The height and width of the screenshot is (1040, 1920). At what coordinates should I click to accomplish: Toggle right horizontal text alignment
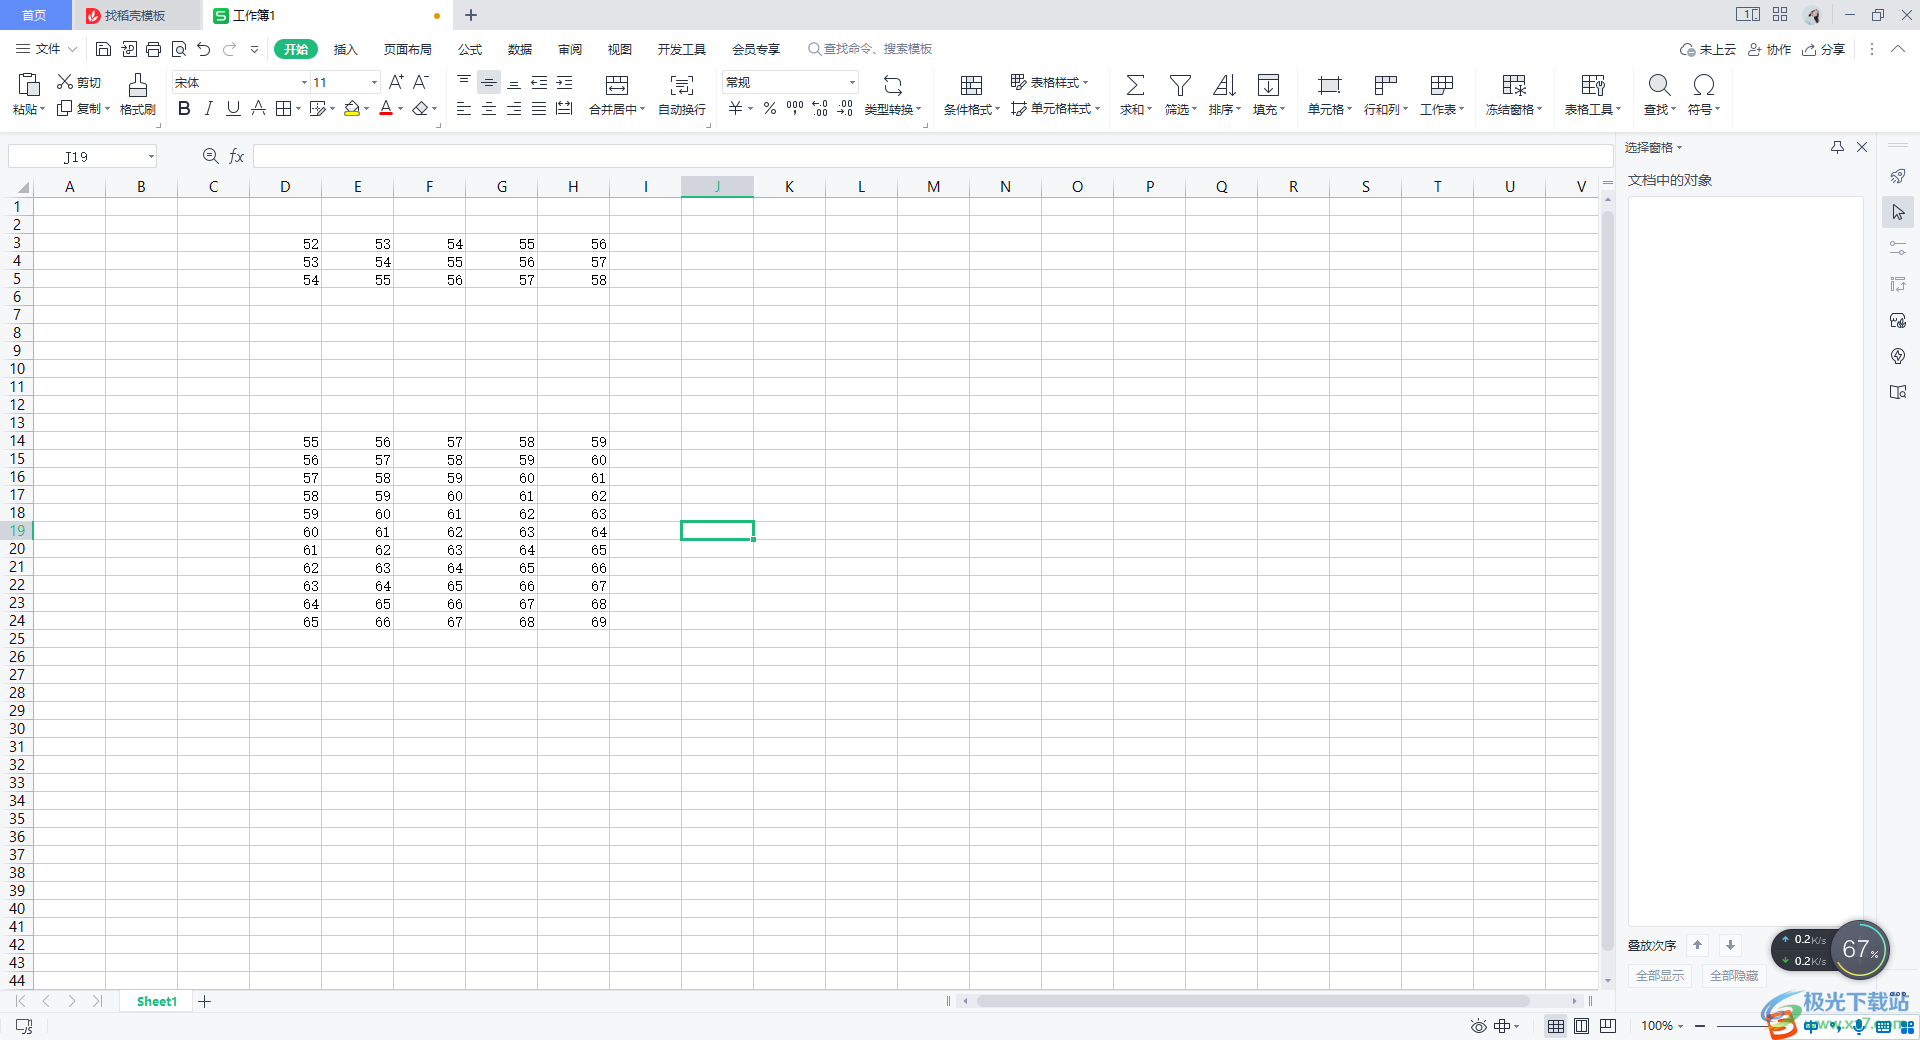coord(514,108)
